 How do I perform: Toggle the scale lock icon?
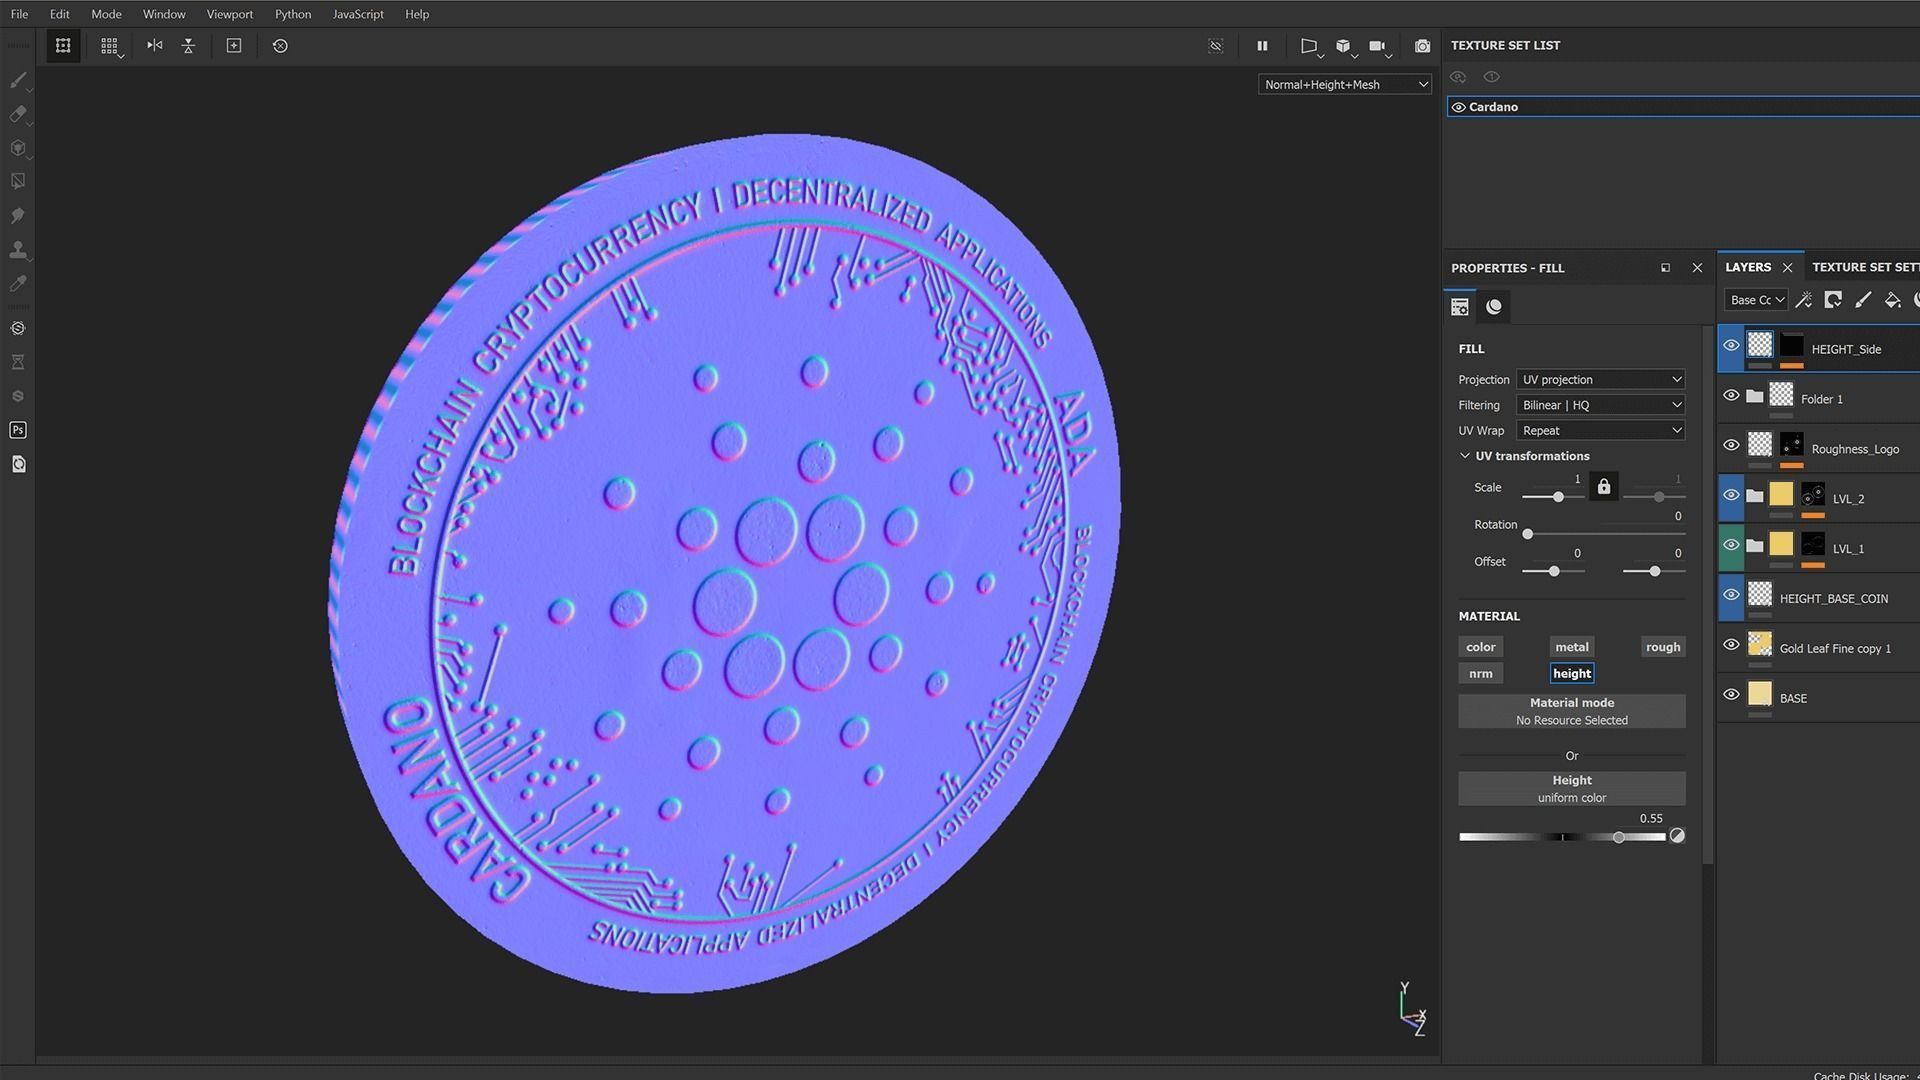pos(1604,487)
